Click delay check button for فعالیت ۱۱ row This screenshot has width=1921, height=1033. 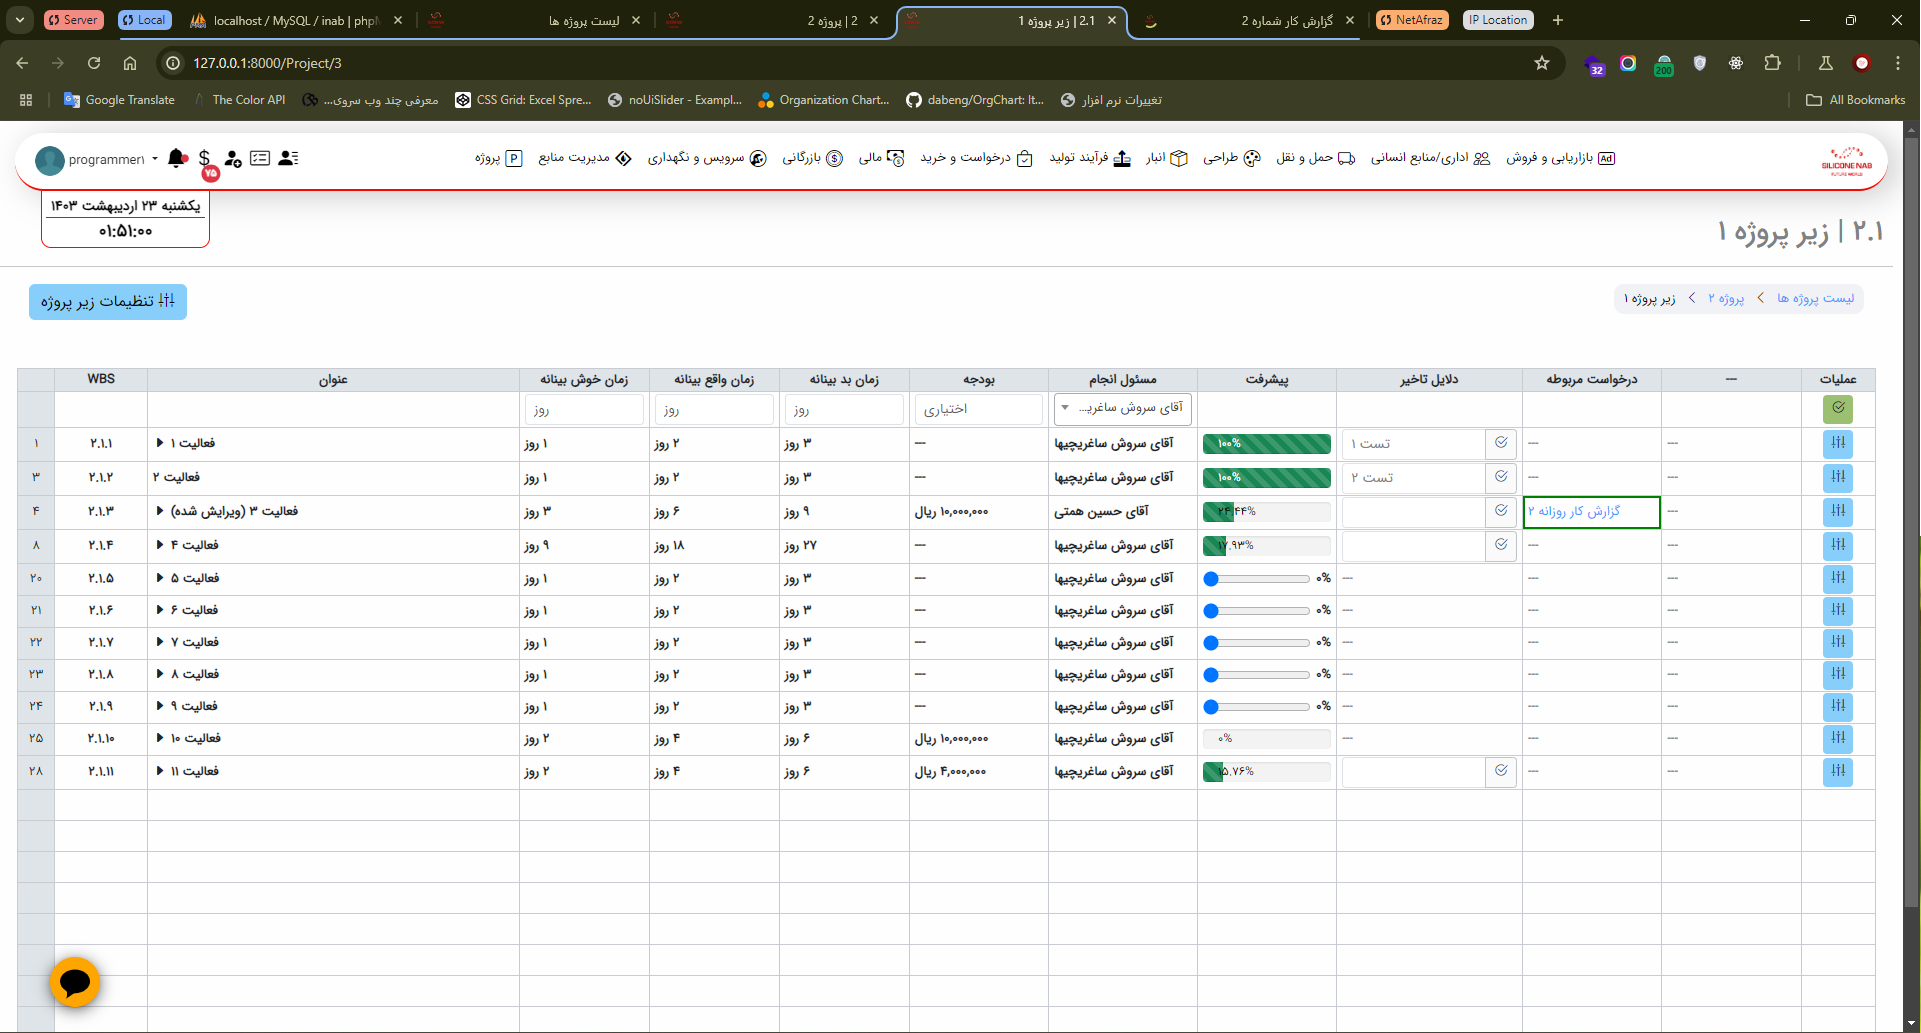[x=1501, y=771]
